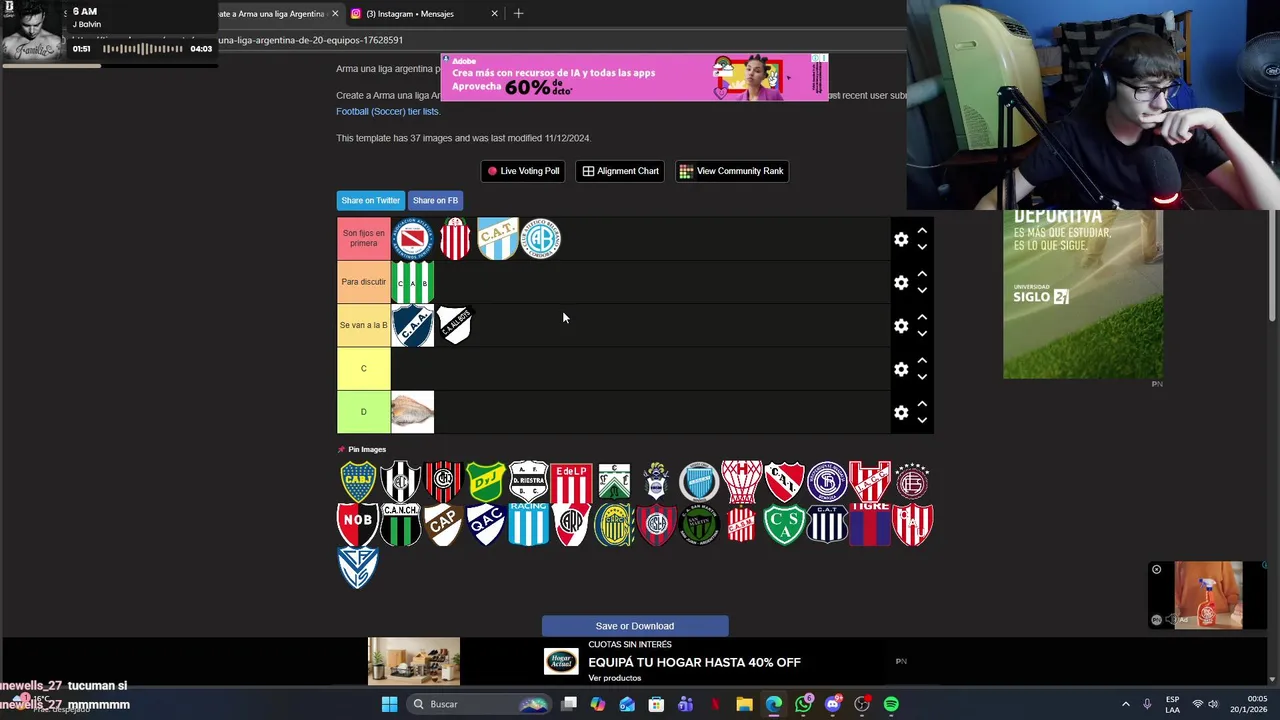The image size is (1280, 720).
Task: Open Live Voting Poll
Action: click(x=523, y=171)
